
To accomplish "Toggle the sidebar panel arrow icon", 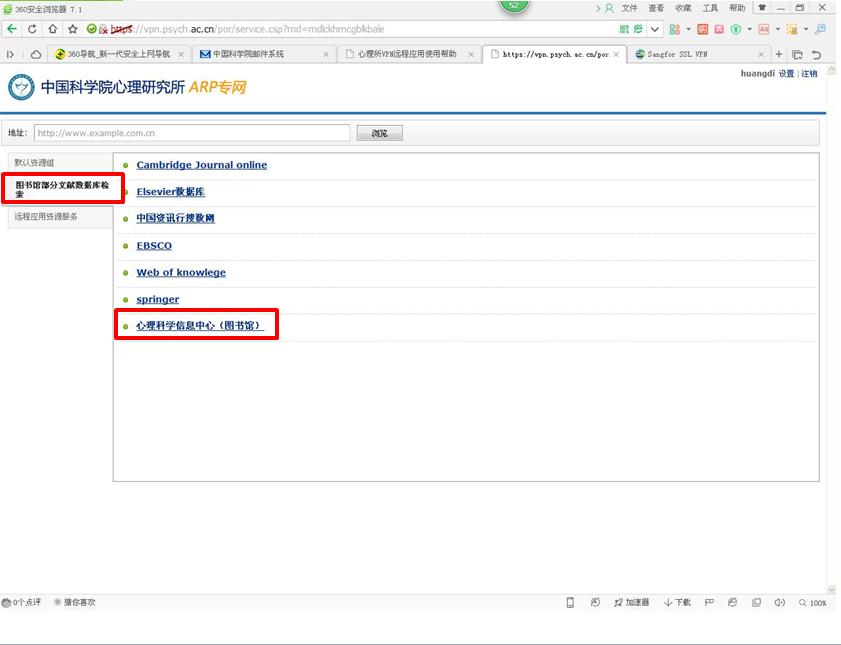I will click(10, 54).
